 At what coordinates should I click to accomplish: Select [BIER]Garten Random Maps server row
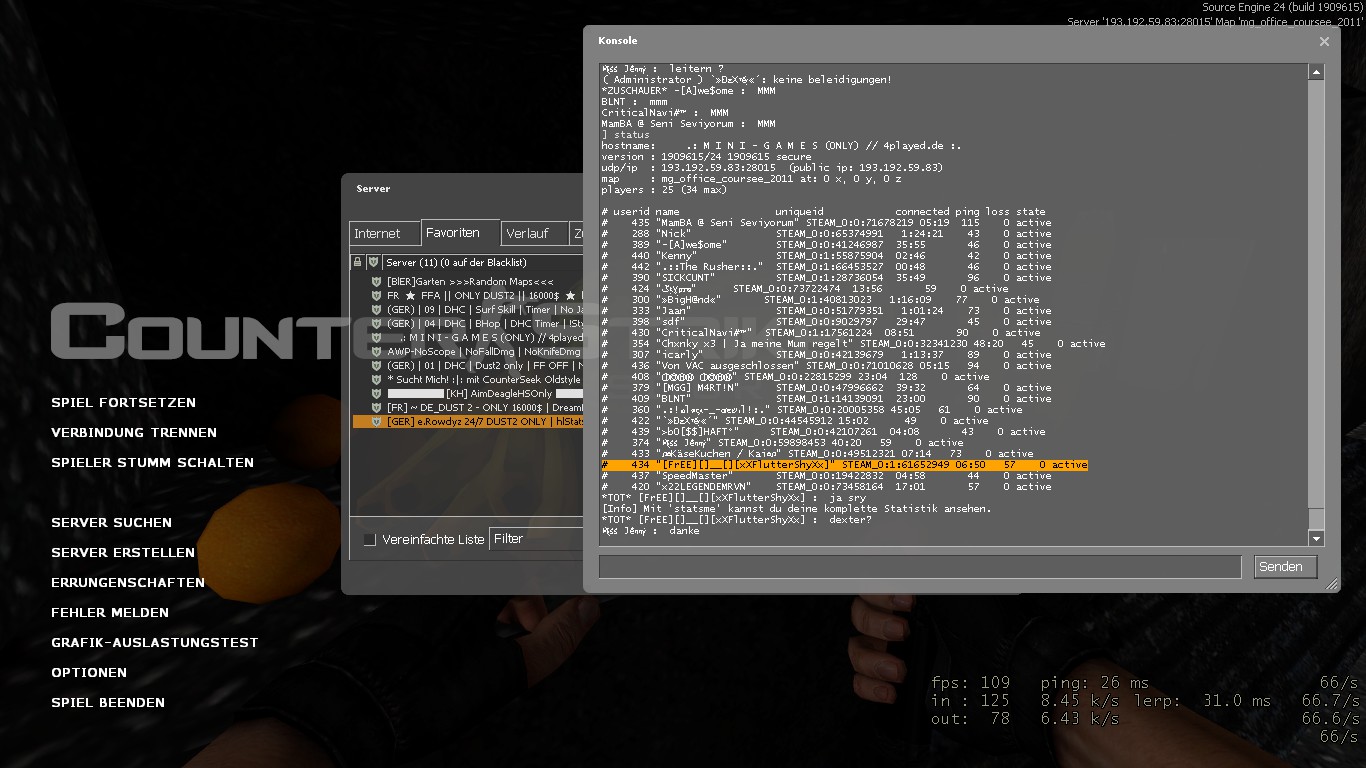[x=468, y=282]
